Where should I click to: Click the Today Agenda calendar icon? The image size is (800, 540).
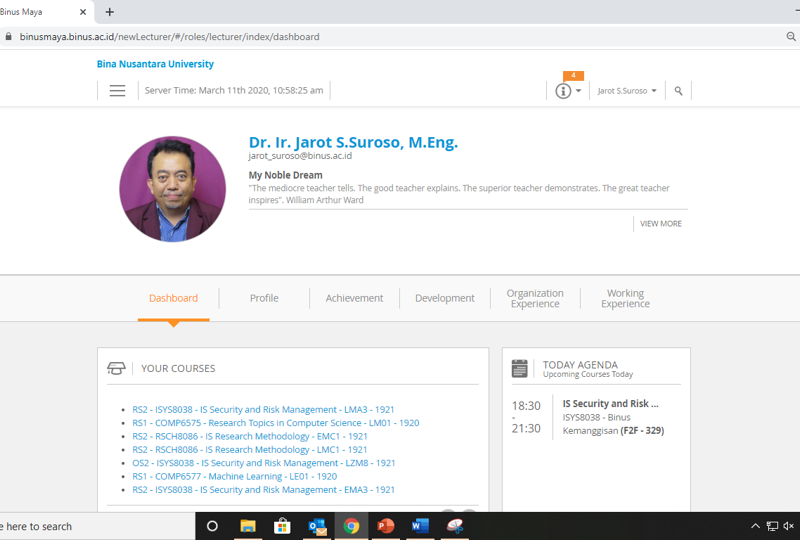(x=519, y=369)
